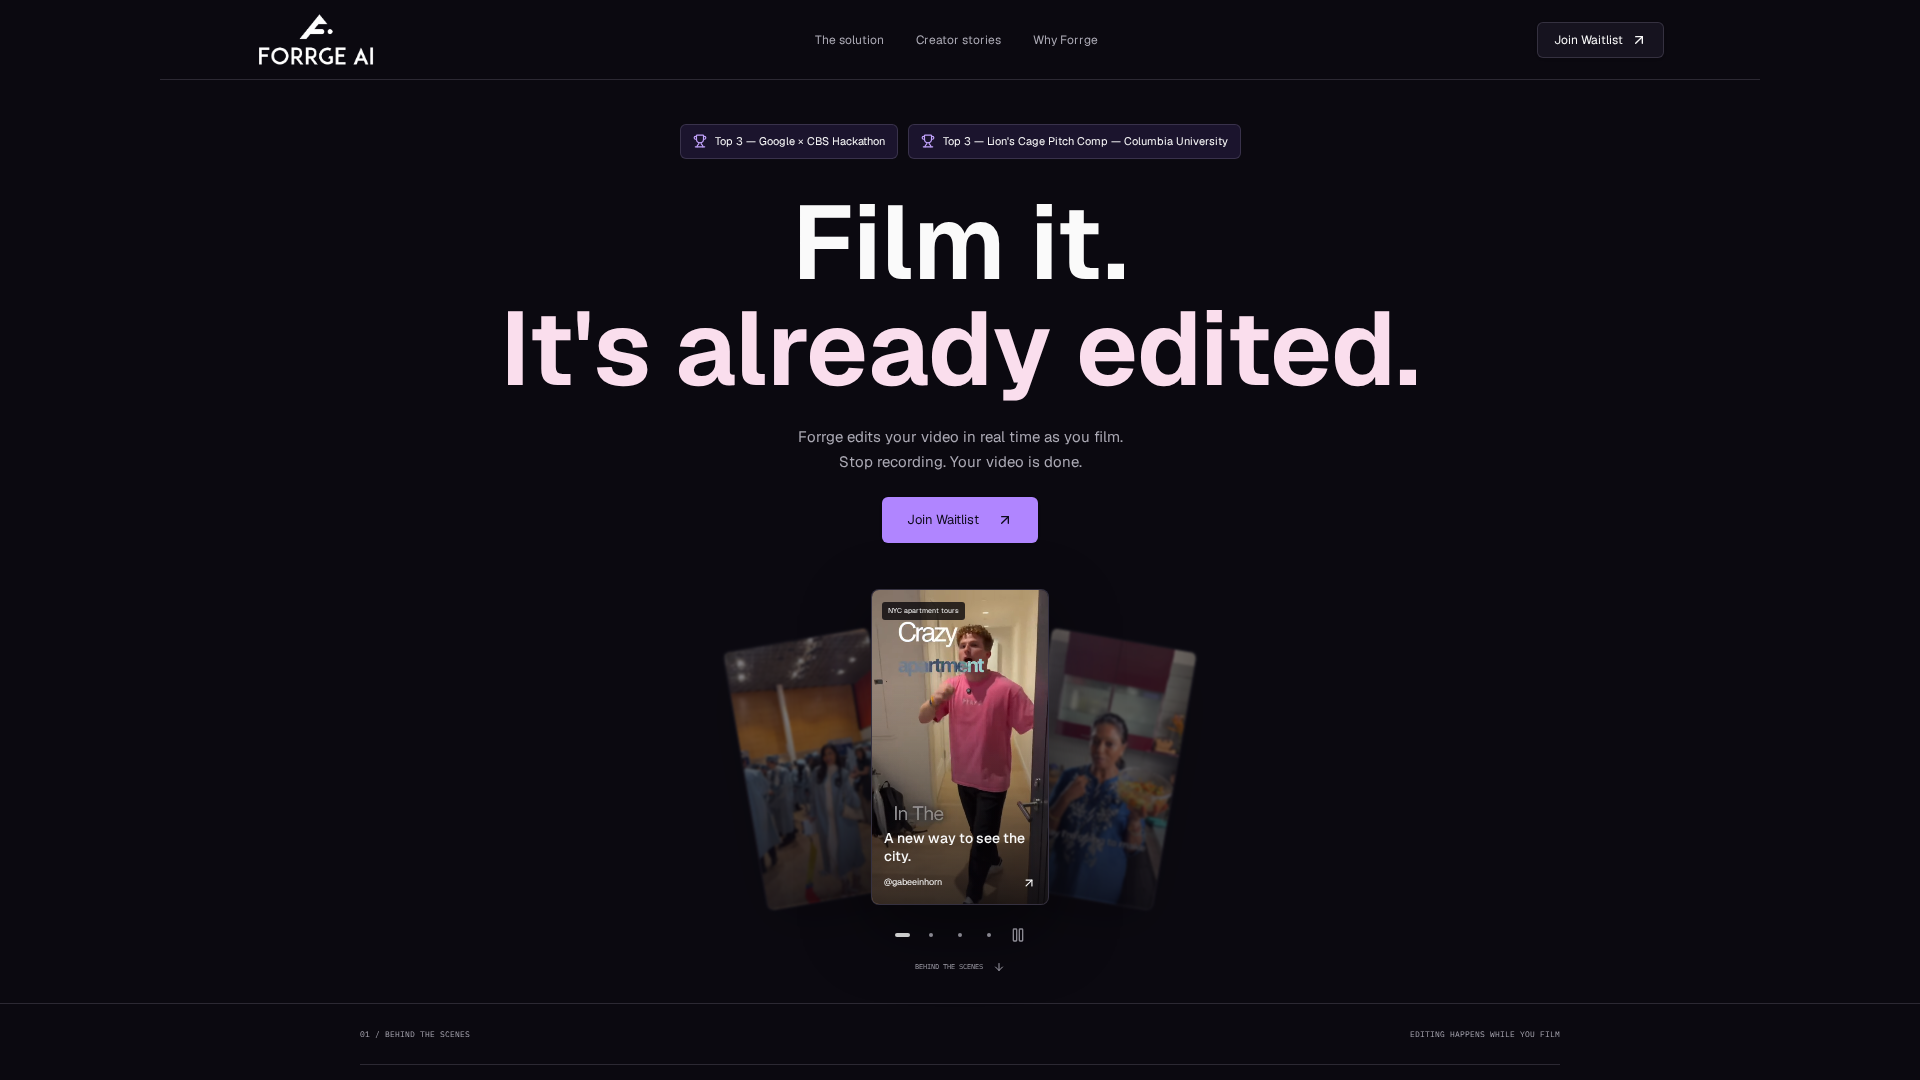
Task: Click 'EDITING HAPPENS WHILE YOU FILM' text
Action: click(x=1485, y=1034)
